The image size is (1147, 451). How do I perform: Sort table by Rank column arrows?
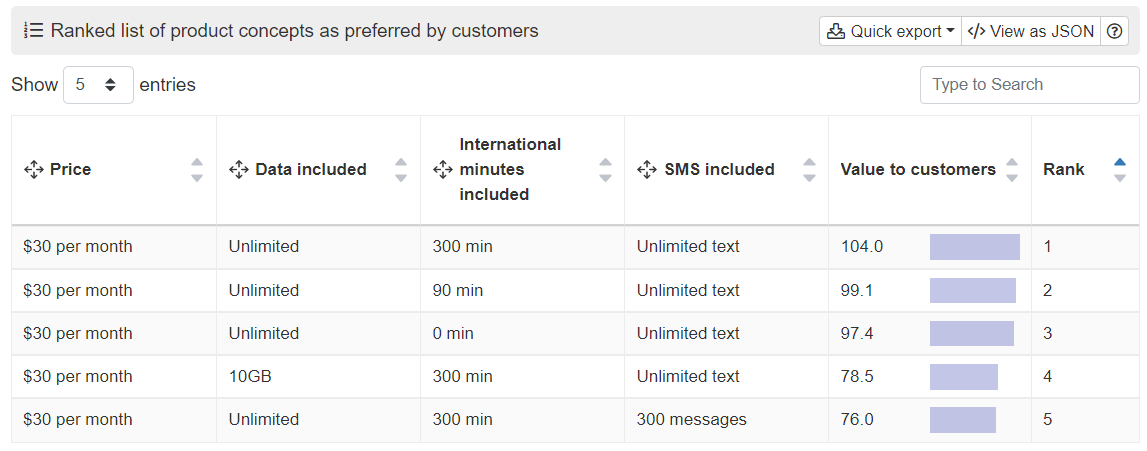[x=1119, y=170]
